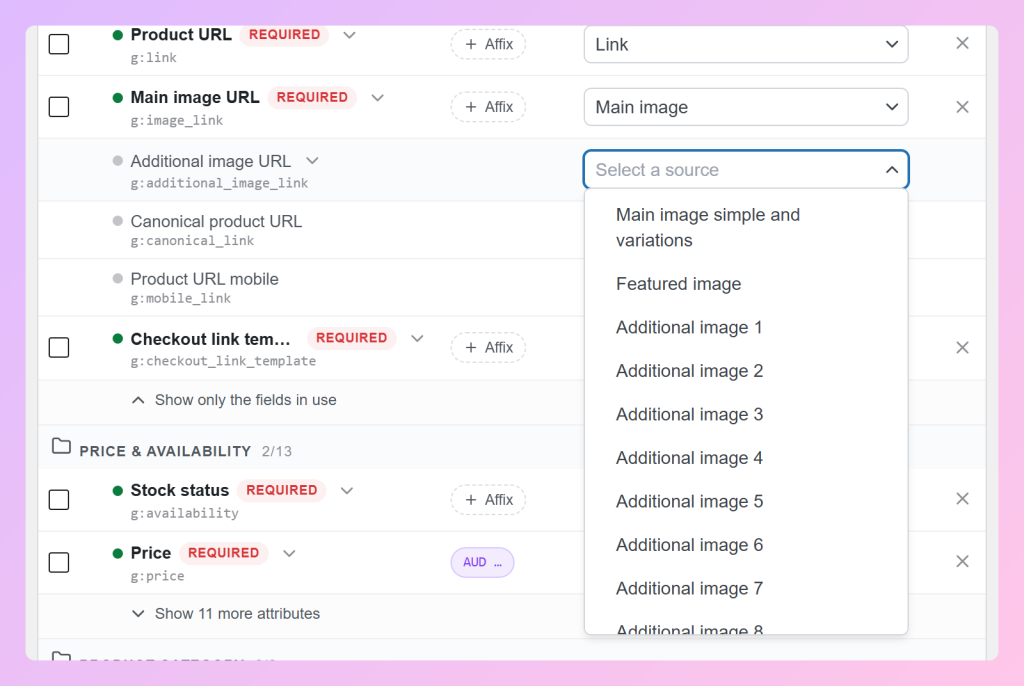
Task: Click the Price & Availability folder icon
Action: [61, 446]
